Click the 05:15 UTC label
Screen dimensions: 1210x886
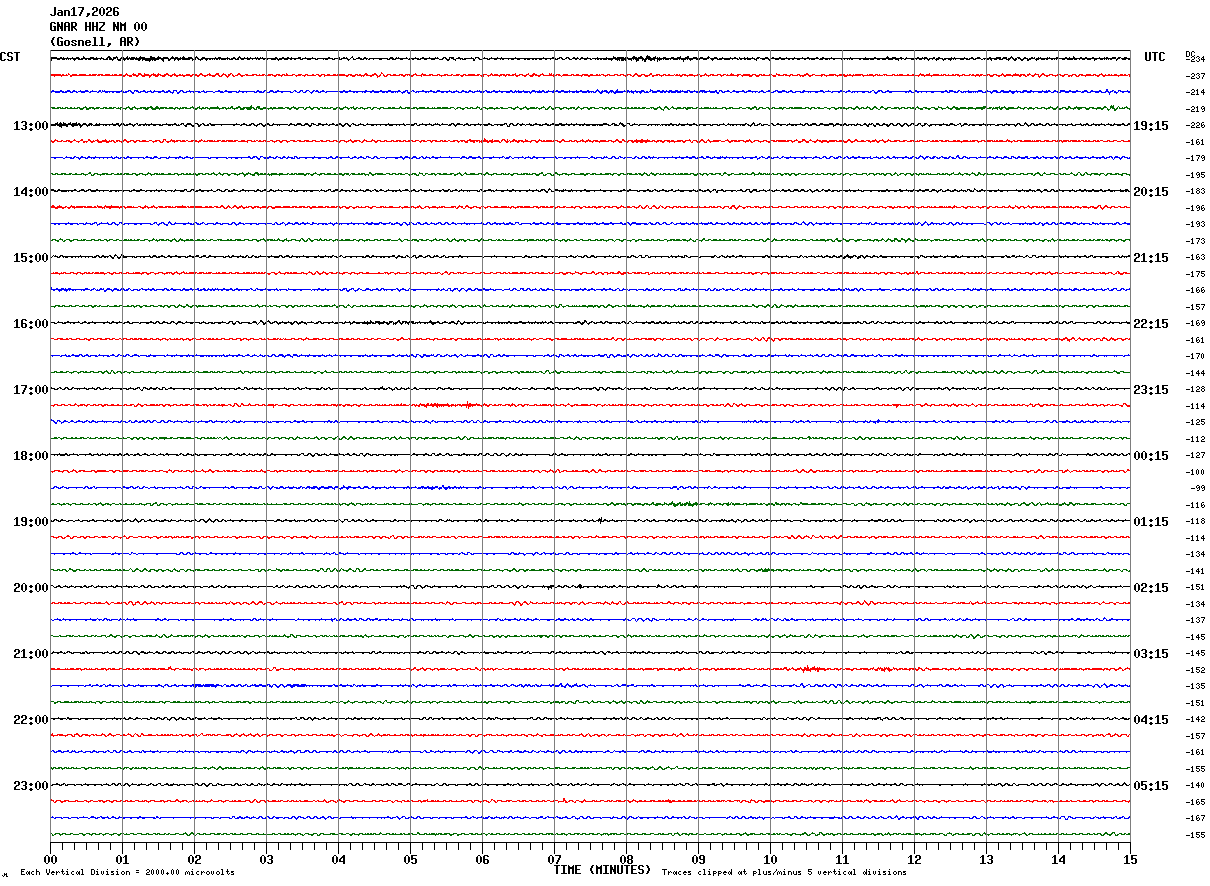point(1150,786)
